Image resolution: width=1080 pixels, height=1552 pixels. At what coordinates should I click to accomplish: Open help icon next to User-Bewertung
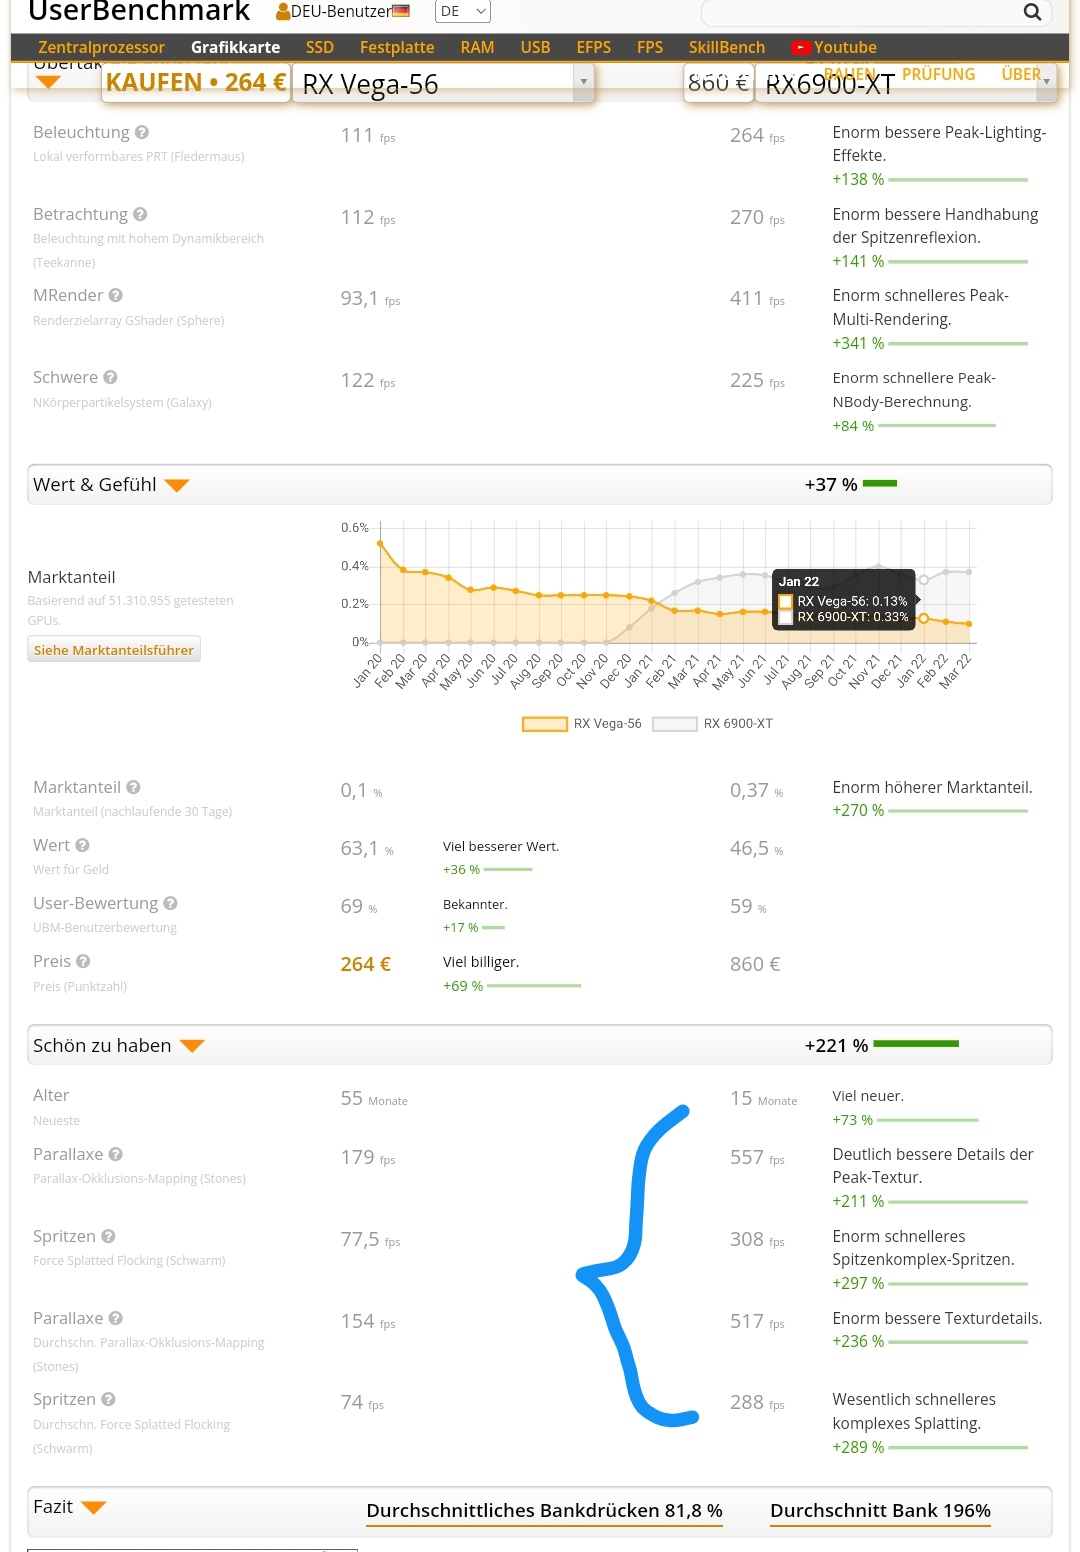[x=170, y=903]
